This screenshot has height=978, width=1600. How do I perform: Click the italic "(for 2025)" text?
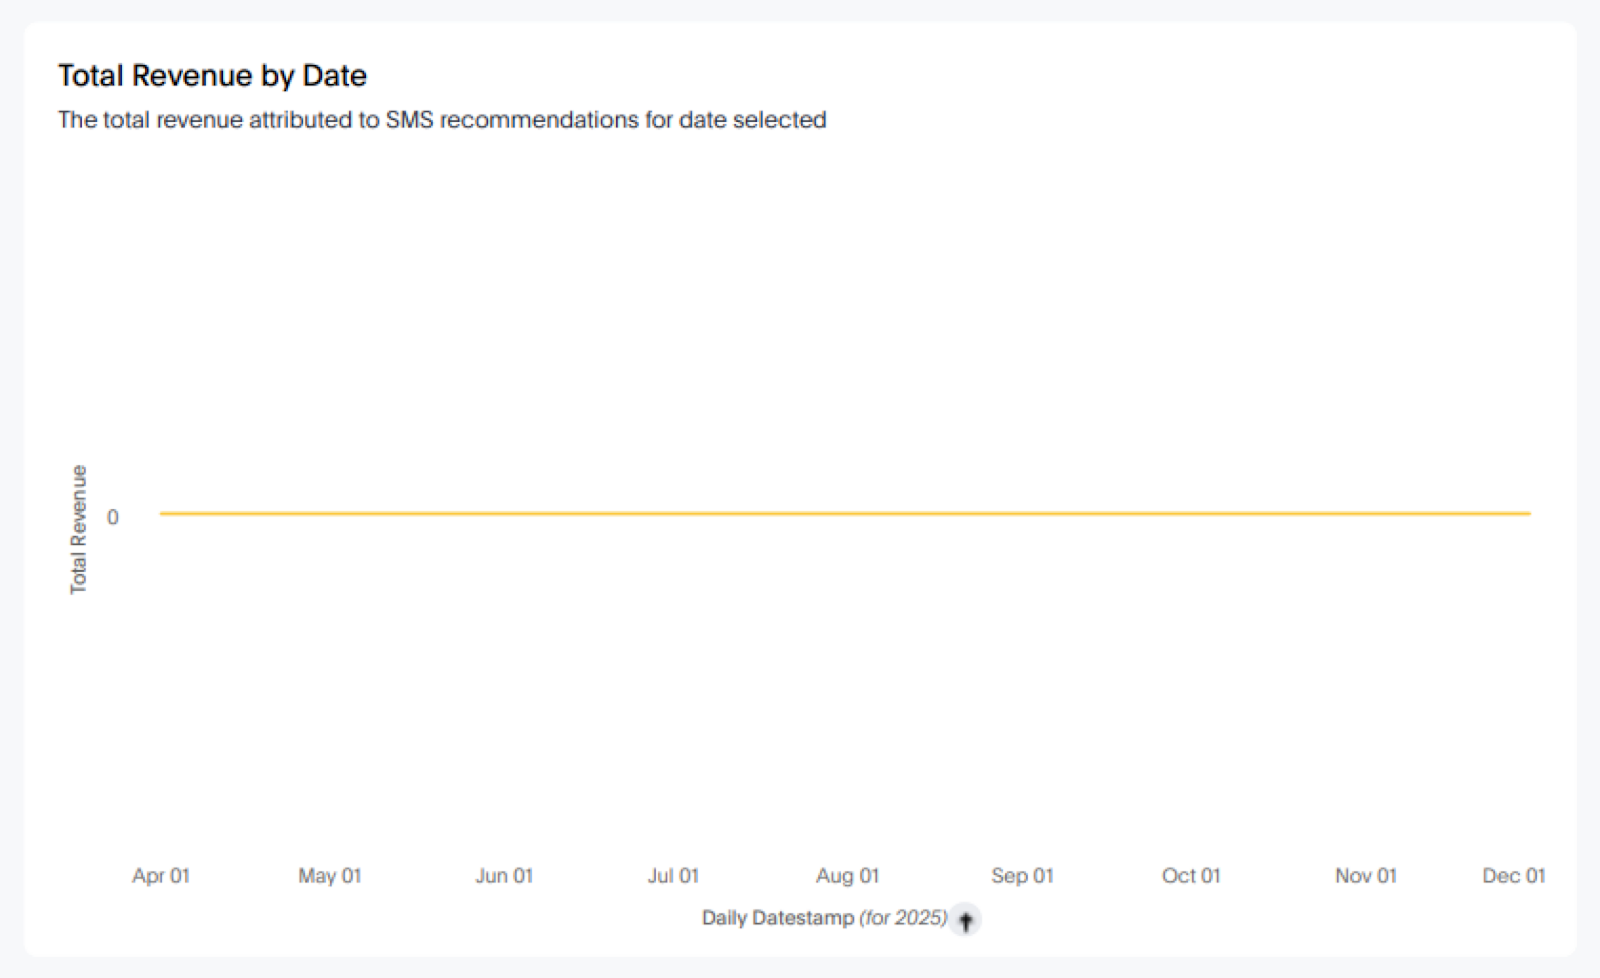point(903,918)
